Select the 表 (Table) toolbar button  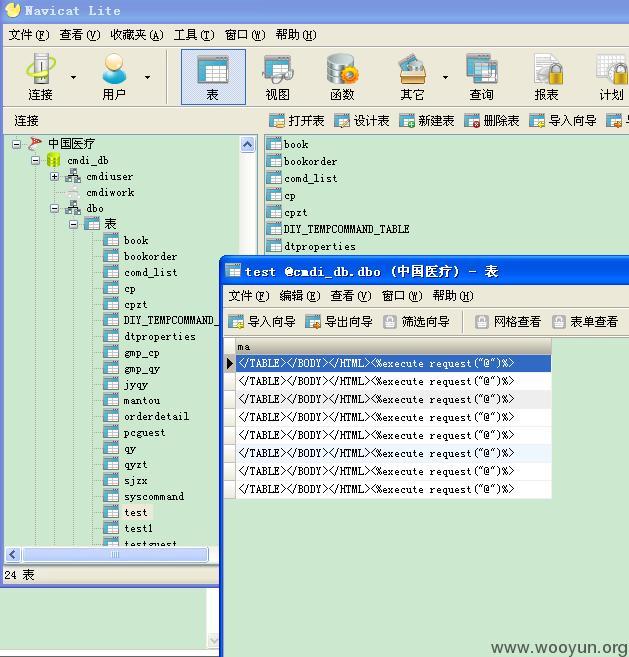pyautogui.click(x=213, y=77)
